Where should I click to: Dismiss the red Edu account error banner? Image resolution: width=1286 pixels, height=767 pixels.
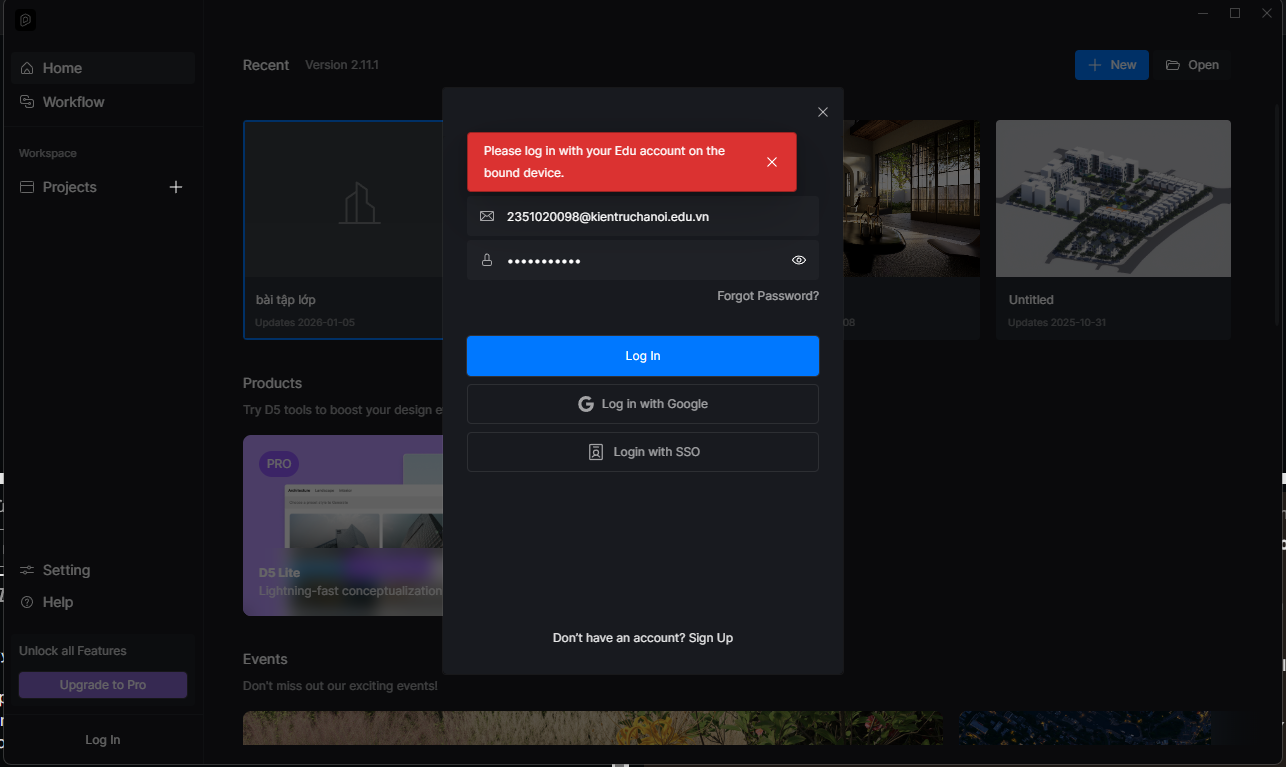coord(771,162)
